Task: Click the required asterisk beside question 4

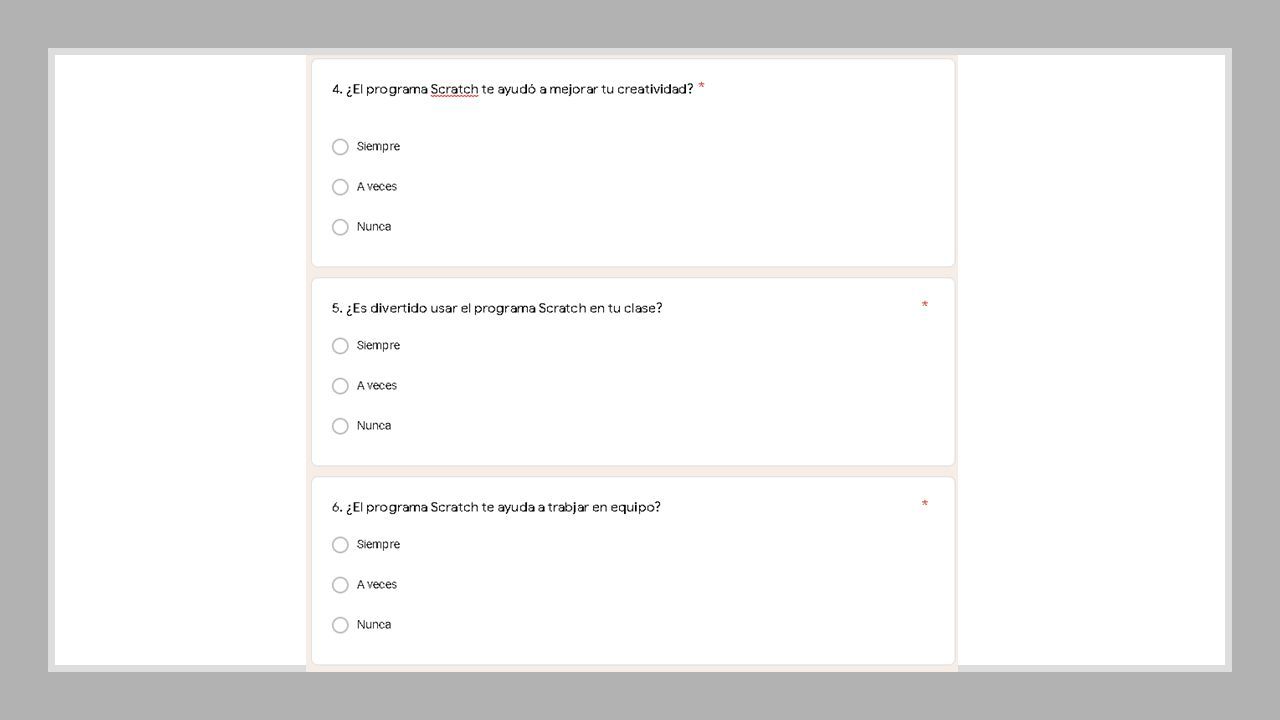Action: (x=701, y=87)
